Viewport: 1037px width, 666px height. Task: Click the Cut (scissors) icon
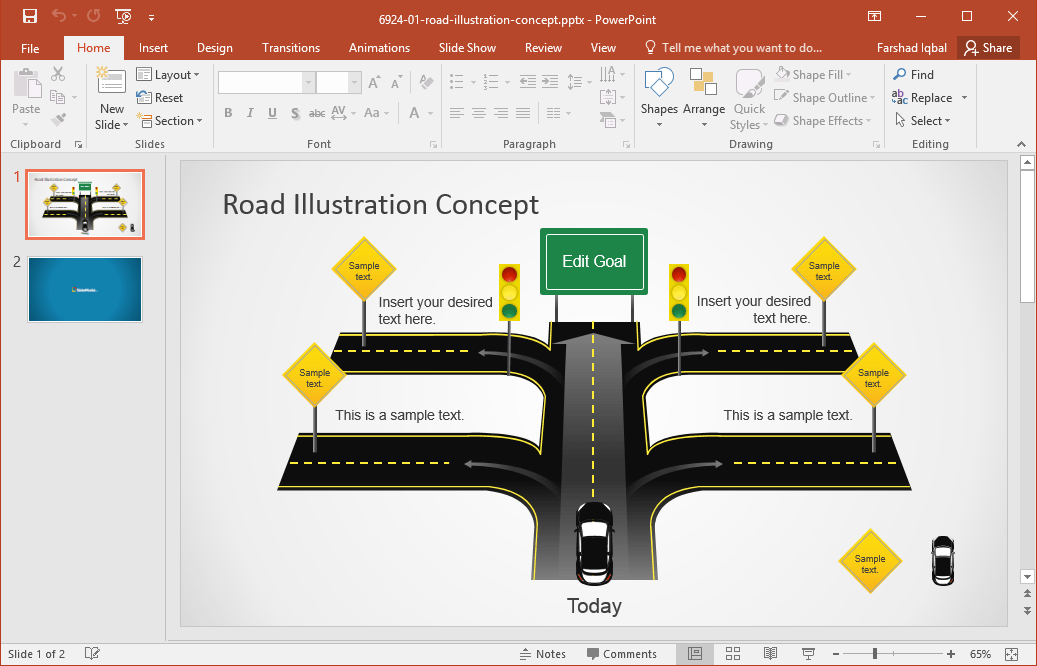57,74
